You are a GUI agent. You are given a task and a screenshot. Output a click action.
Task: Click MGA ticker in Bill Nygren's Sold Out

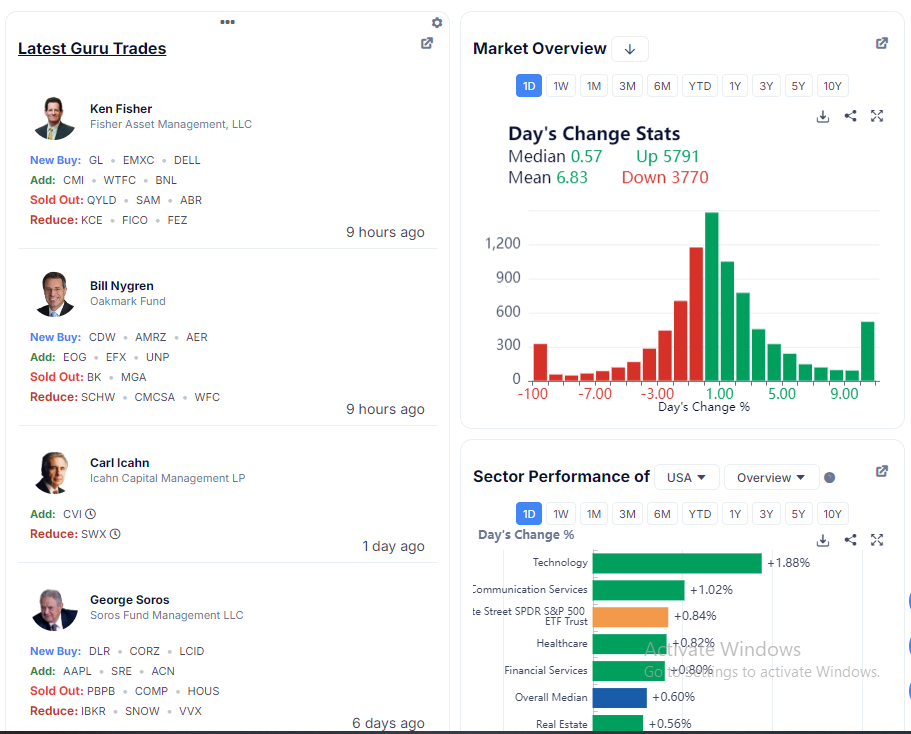[x=134, y=377]
